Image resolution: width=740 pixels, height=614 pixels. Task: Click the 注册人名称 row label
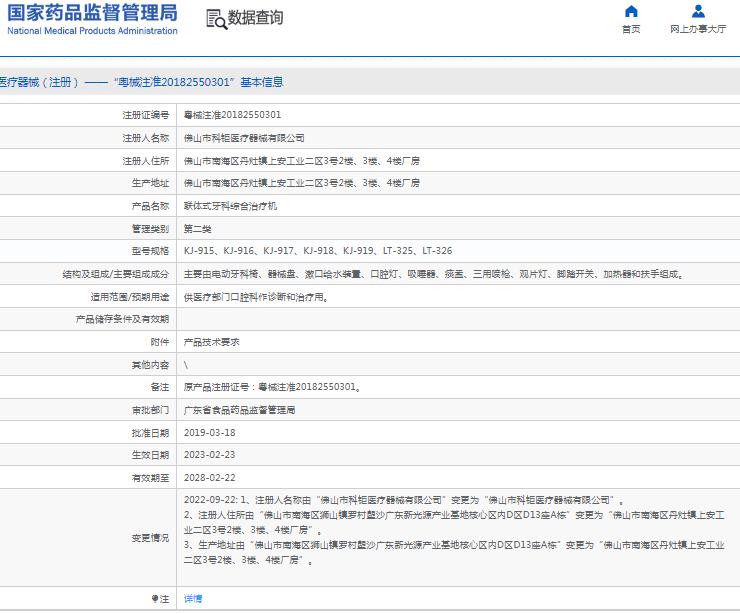[145, 138]
